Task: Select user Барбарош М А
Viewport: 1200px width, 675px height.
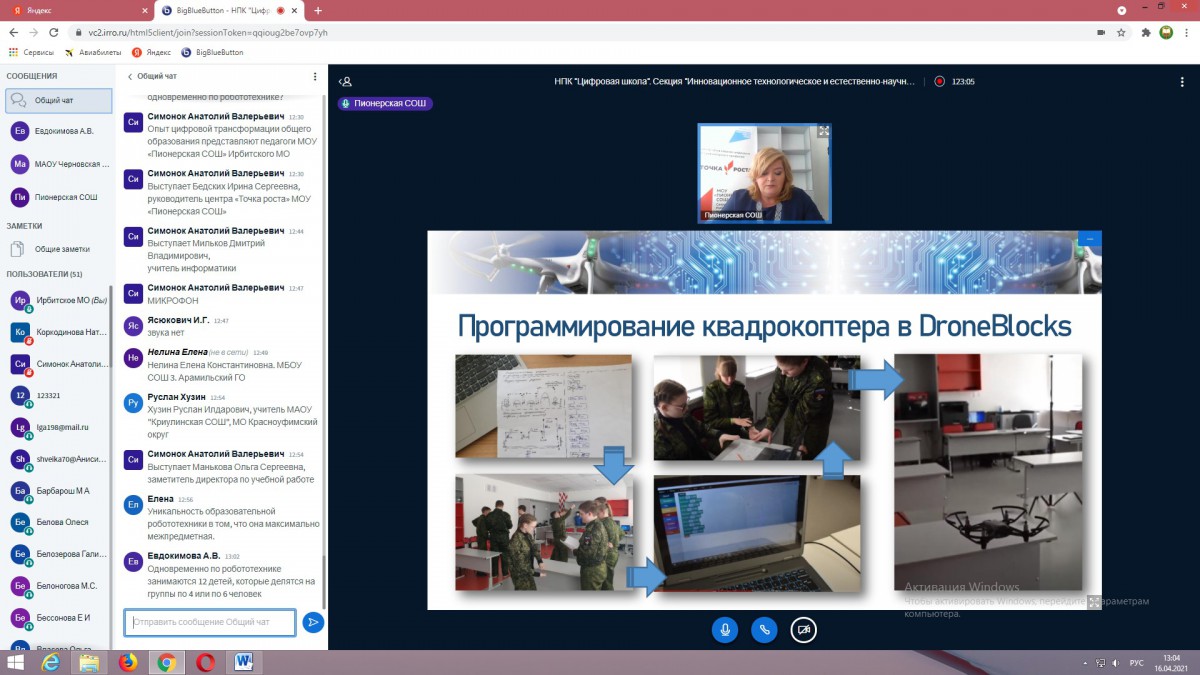Action: [x=58, y=491]
